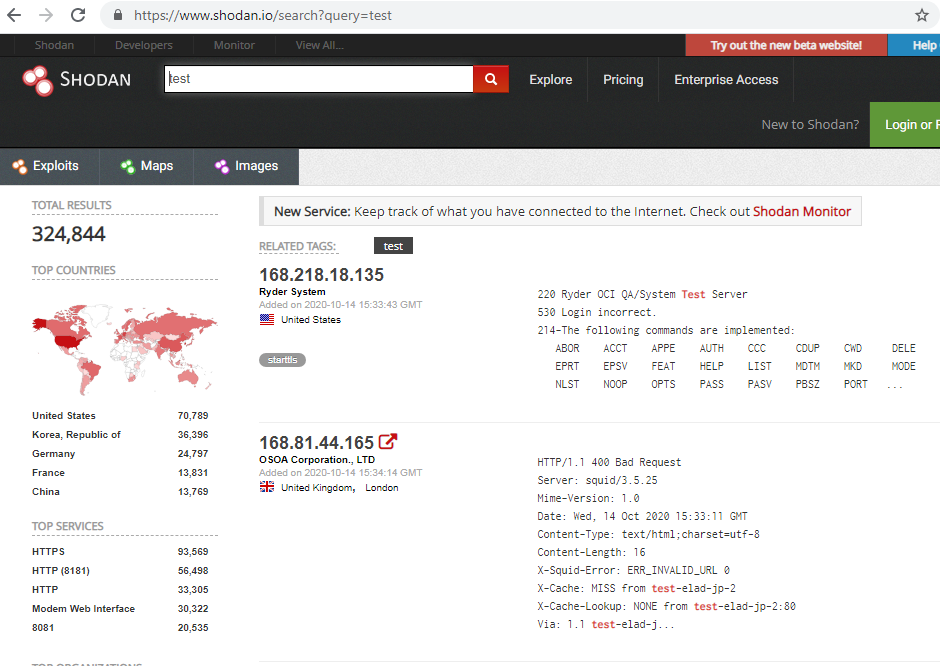Open the Monitor top menu item
Screen dimensions: 940x666
coord(234,45)
